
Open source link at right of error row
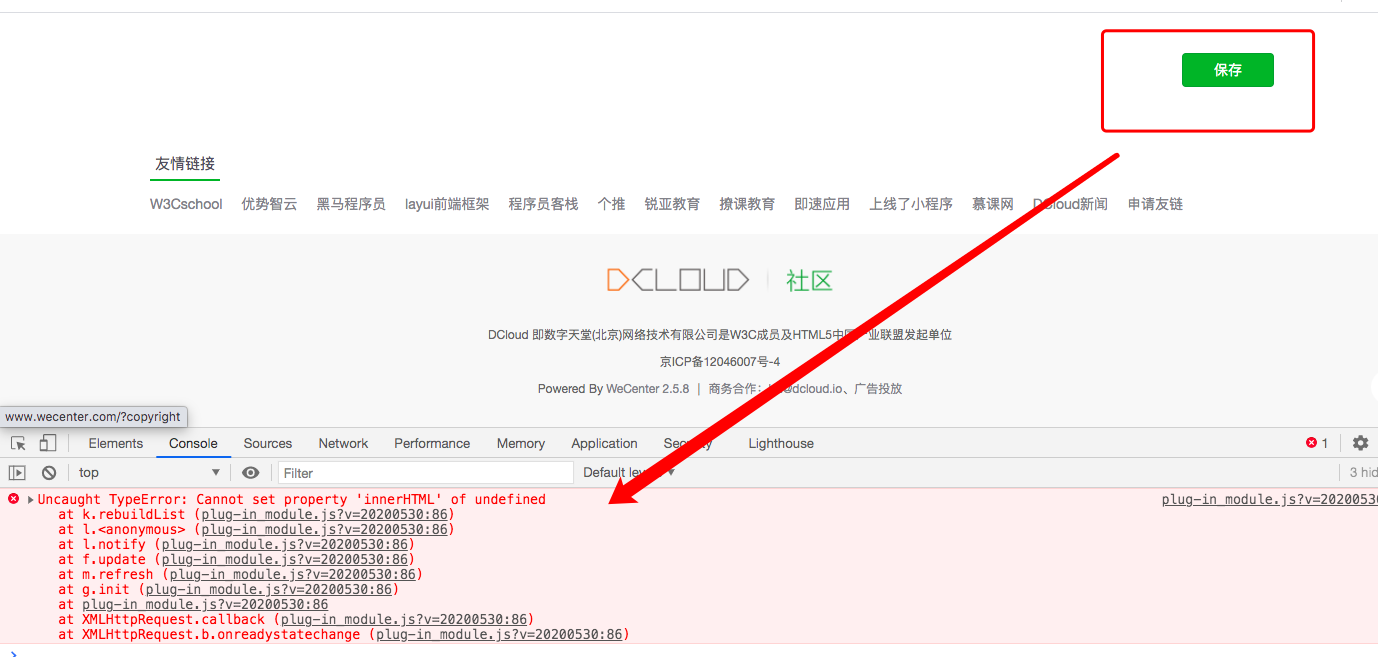[x=1270, y=499]
